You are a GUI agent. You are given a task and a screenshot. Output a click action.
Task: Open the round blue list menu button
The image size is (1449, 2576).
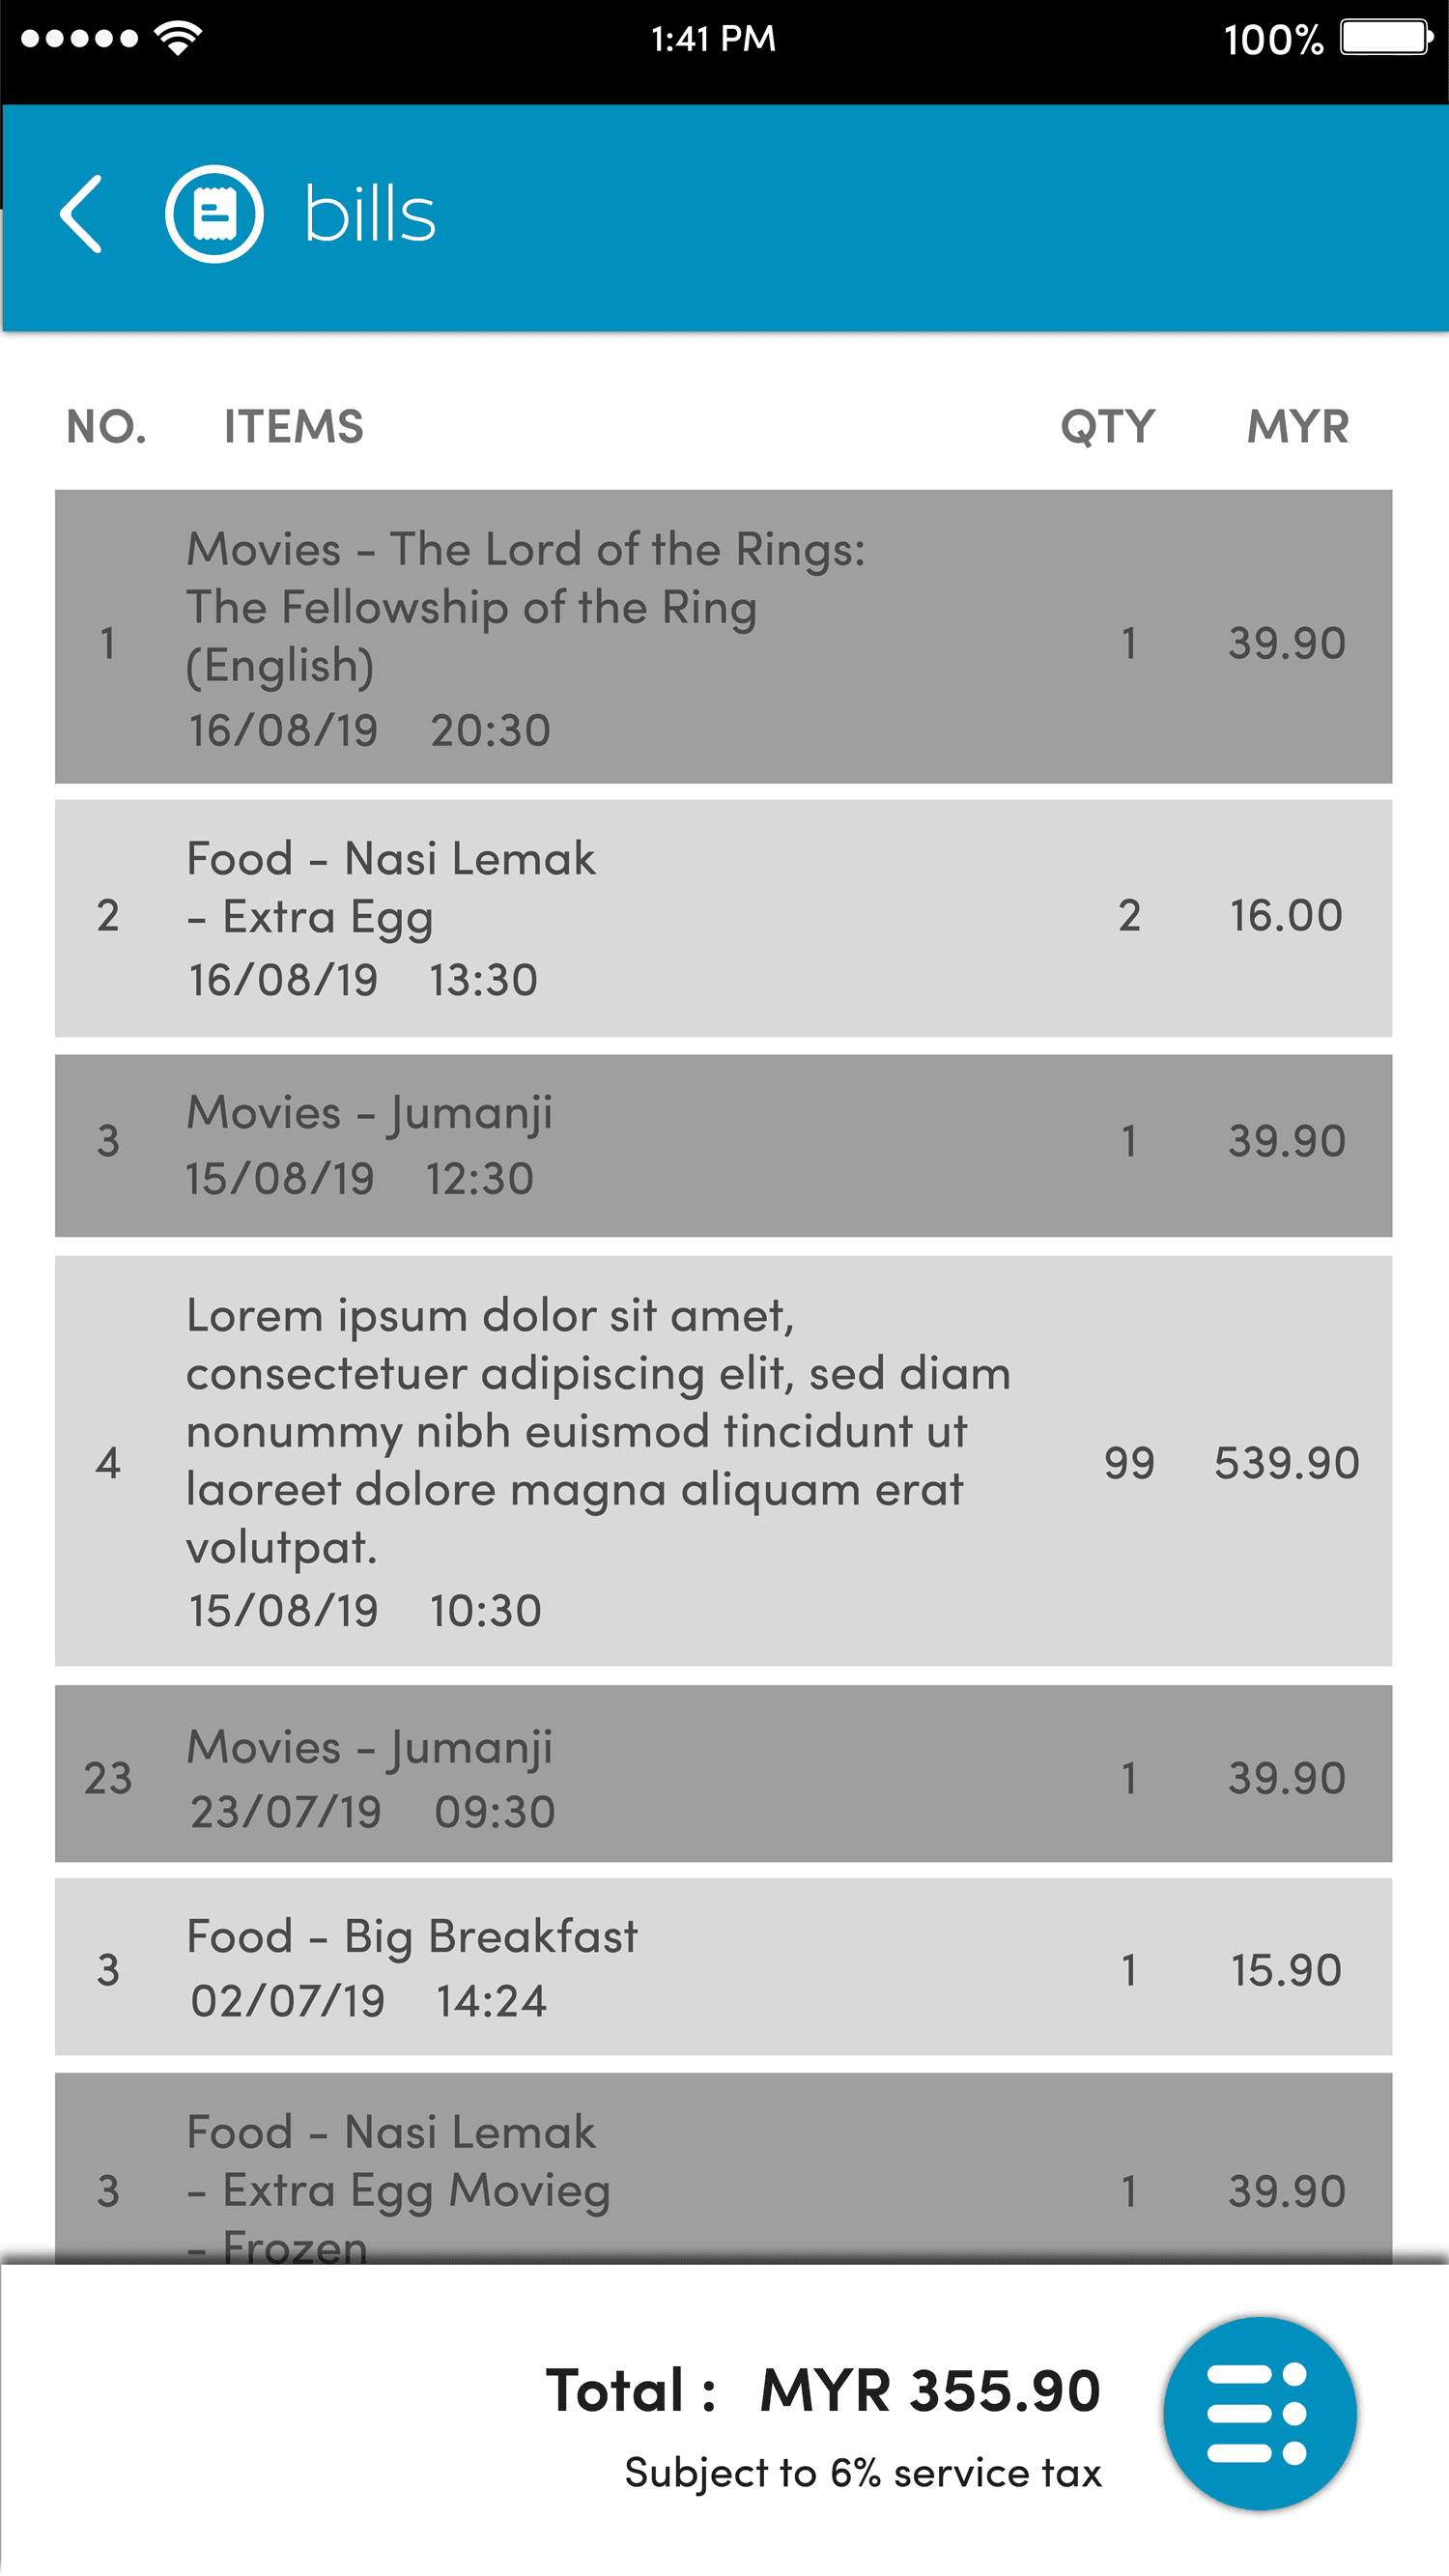(1259, 2412)
